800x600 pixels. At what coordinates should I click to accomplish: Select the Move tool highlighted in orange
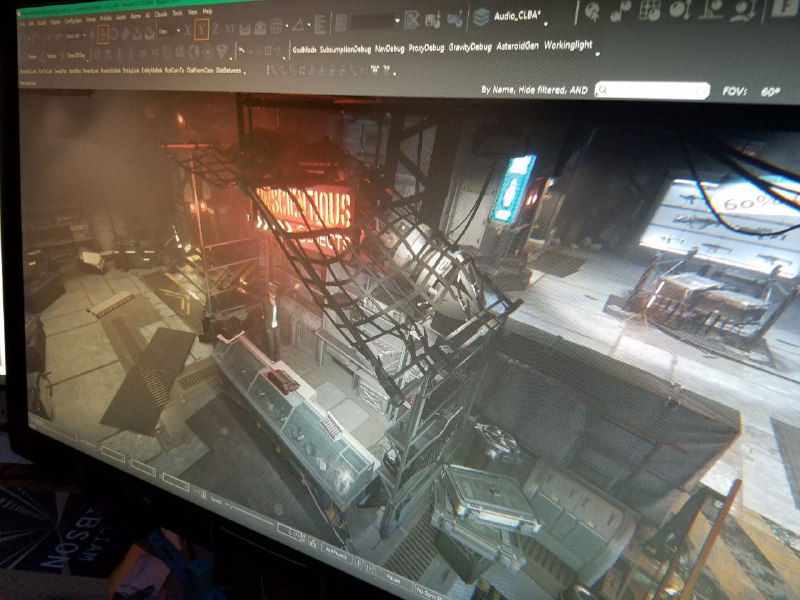[x=103, y=34]
